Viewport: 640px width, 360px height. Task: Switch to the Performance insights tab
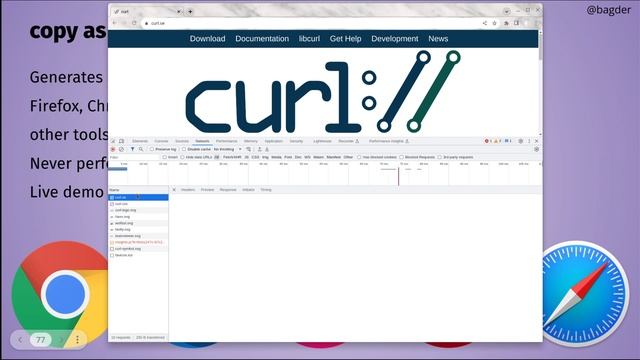tap(389, 141)
